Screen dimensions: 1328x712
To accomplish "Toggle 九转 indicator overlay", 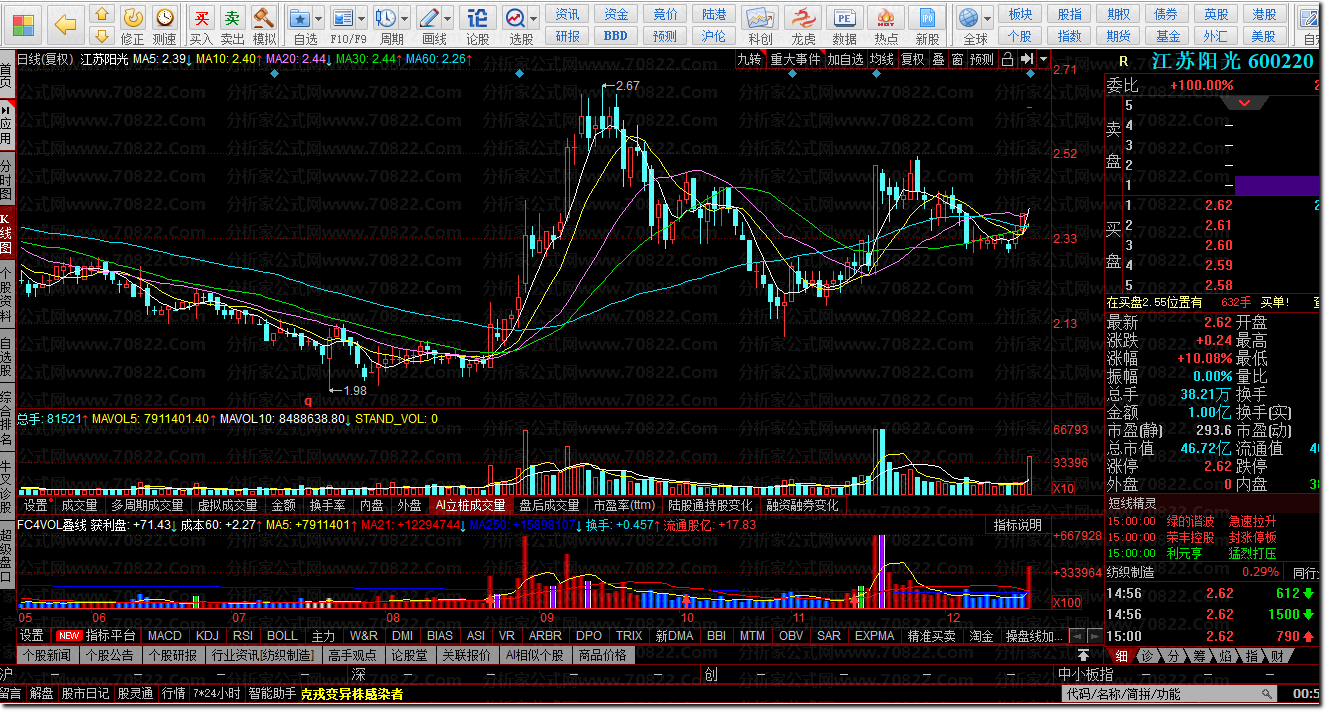I will tap(749, 59).
